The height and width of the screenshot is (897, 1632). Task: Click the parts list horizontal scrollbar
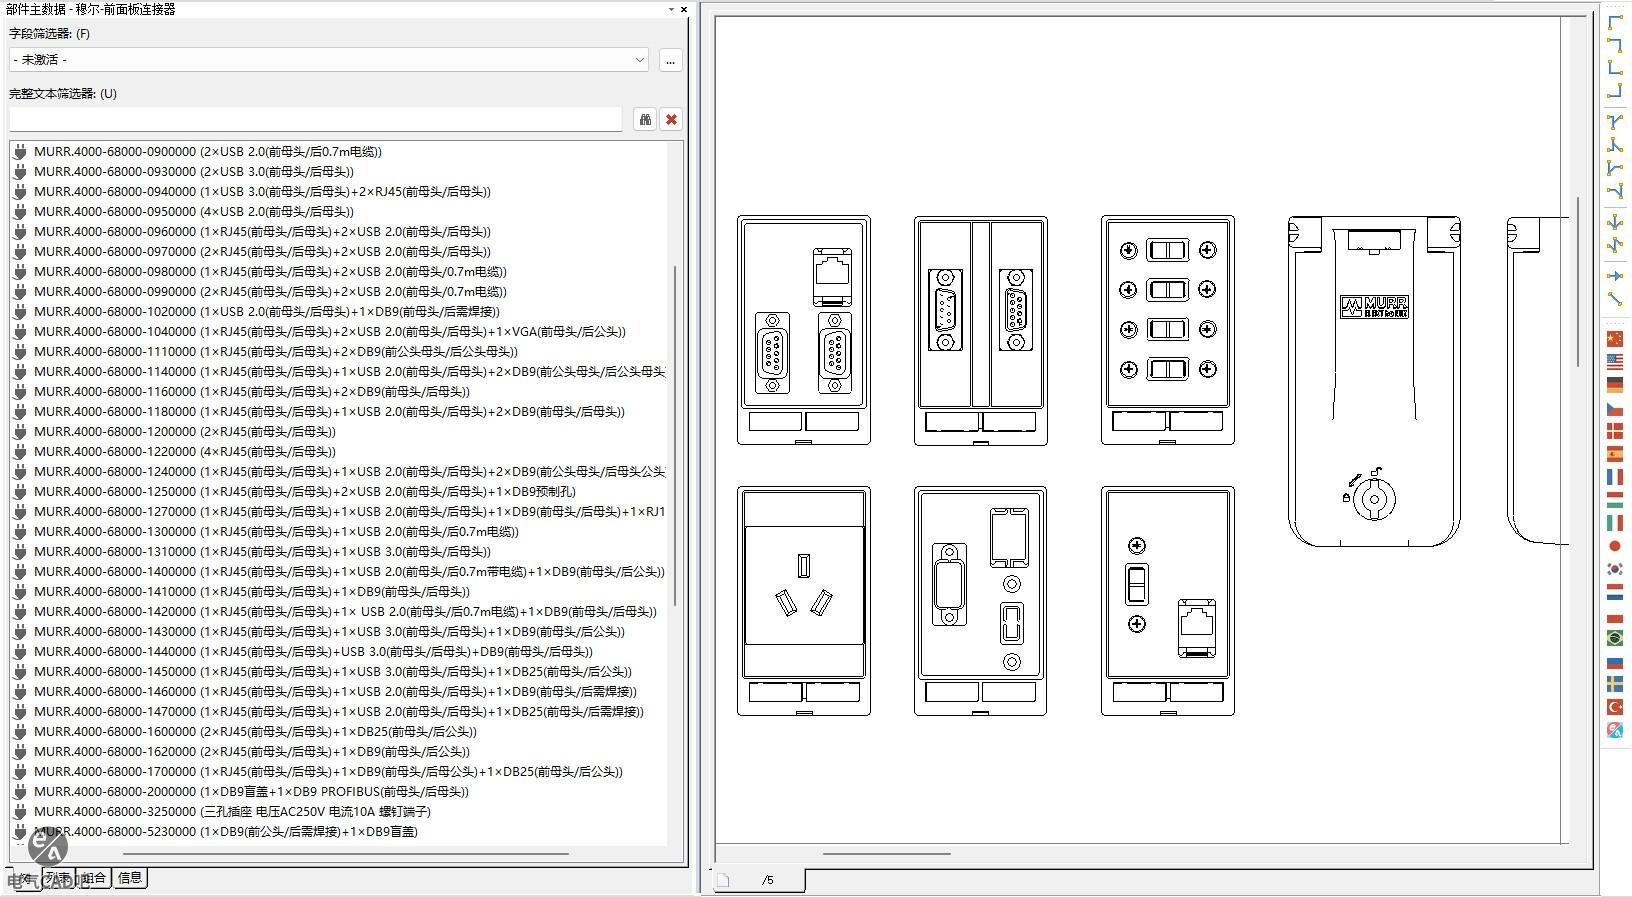point(346,854)
